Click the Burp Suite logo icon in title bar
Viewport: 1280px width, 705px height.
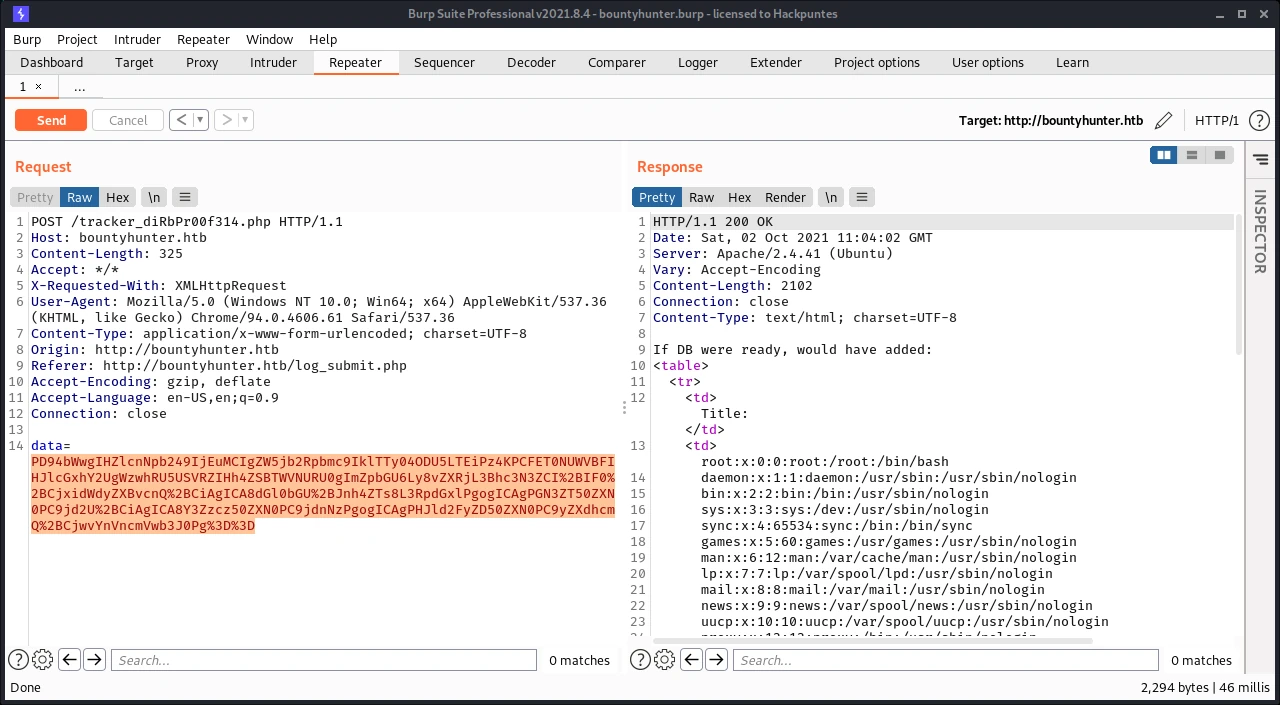21,14
